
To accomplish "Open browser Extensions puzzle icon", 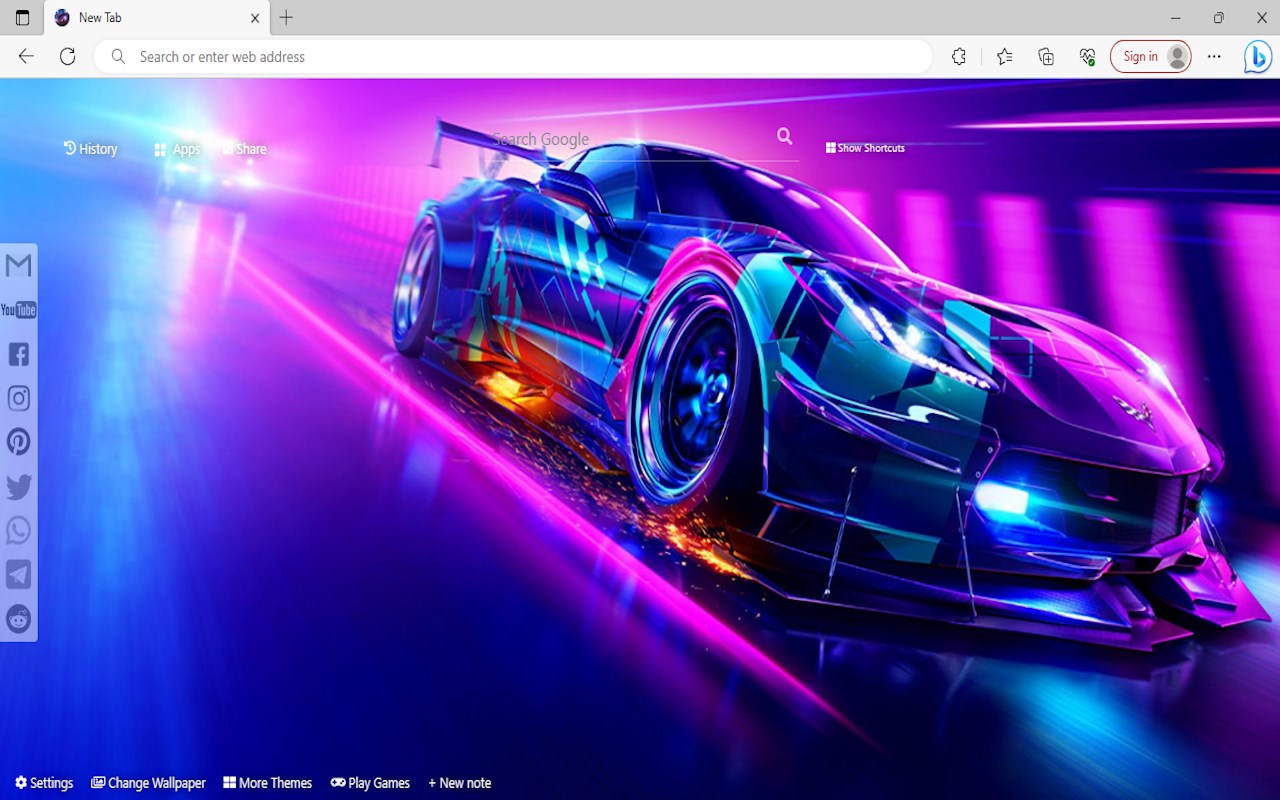I will [x=959, y=57].
